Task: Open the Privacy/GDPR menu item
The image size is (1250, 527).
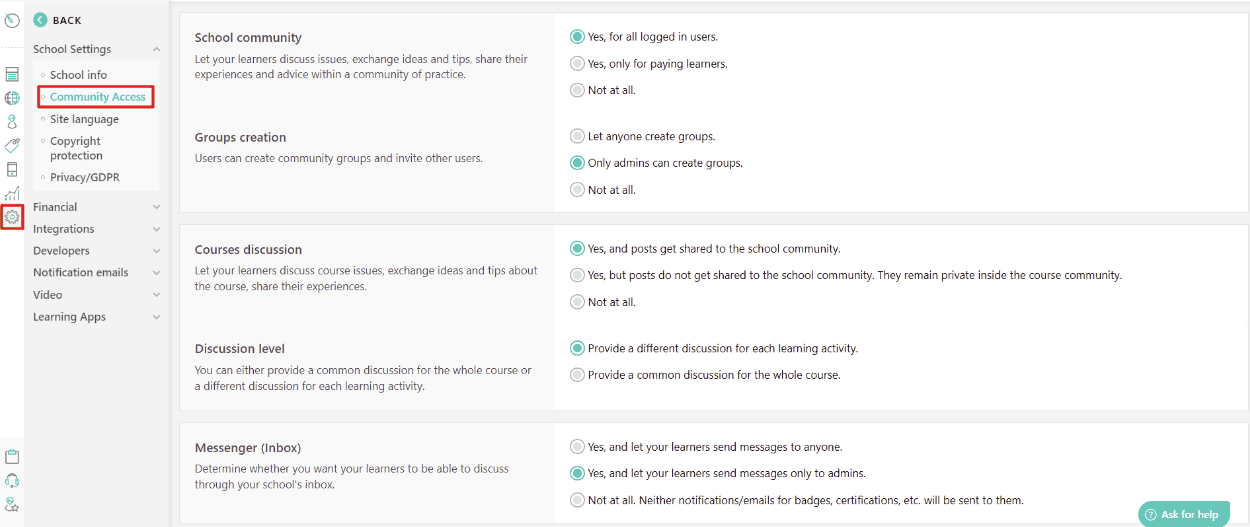Action: (84, 177)
